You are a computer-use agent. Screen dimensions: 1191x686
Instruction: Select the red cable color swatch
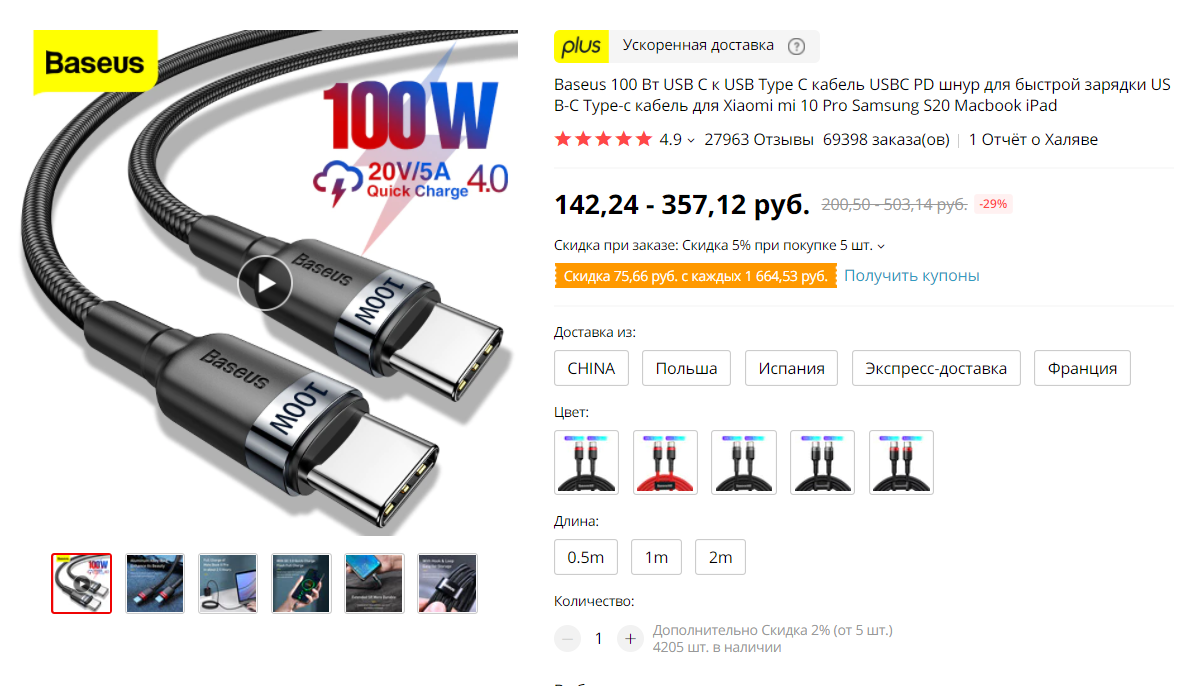665,463
